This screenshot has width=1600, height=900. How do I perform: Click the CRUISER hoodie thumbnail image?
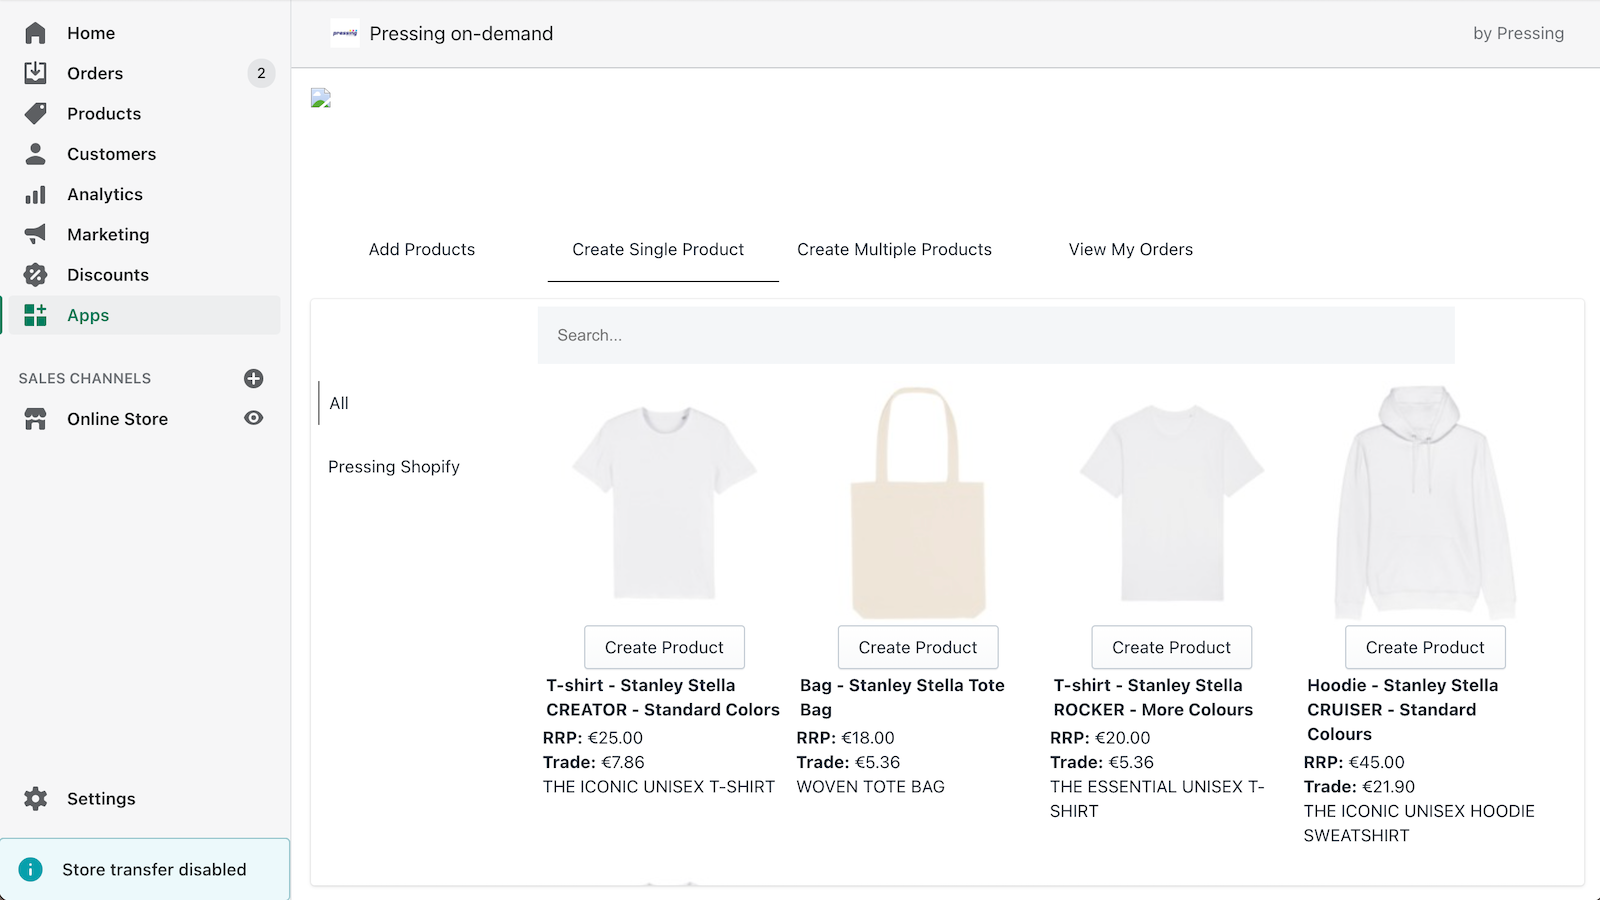tap(1425, 503)
